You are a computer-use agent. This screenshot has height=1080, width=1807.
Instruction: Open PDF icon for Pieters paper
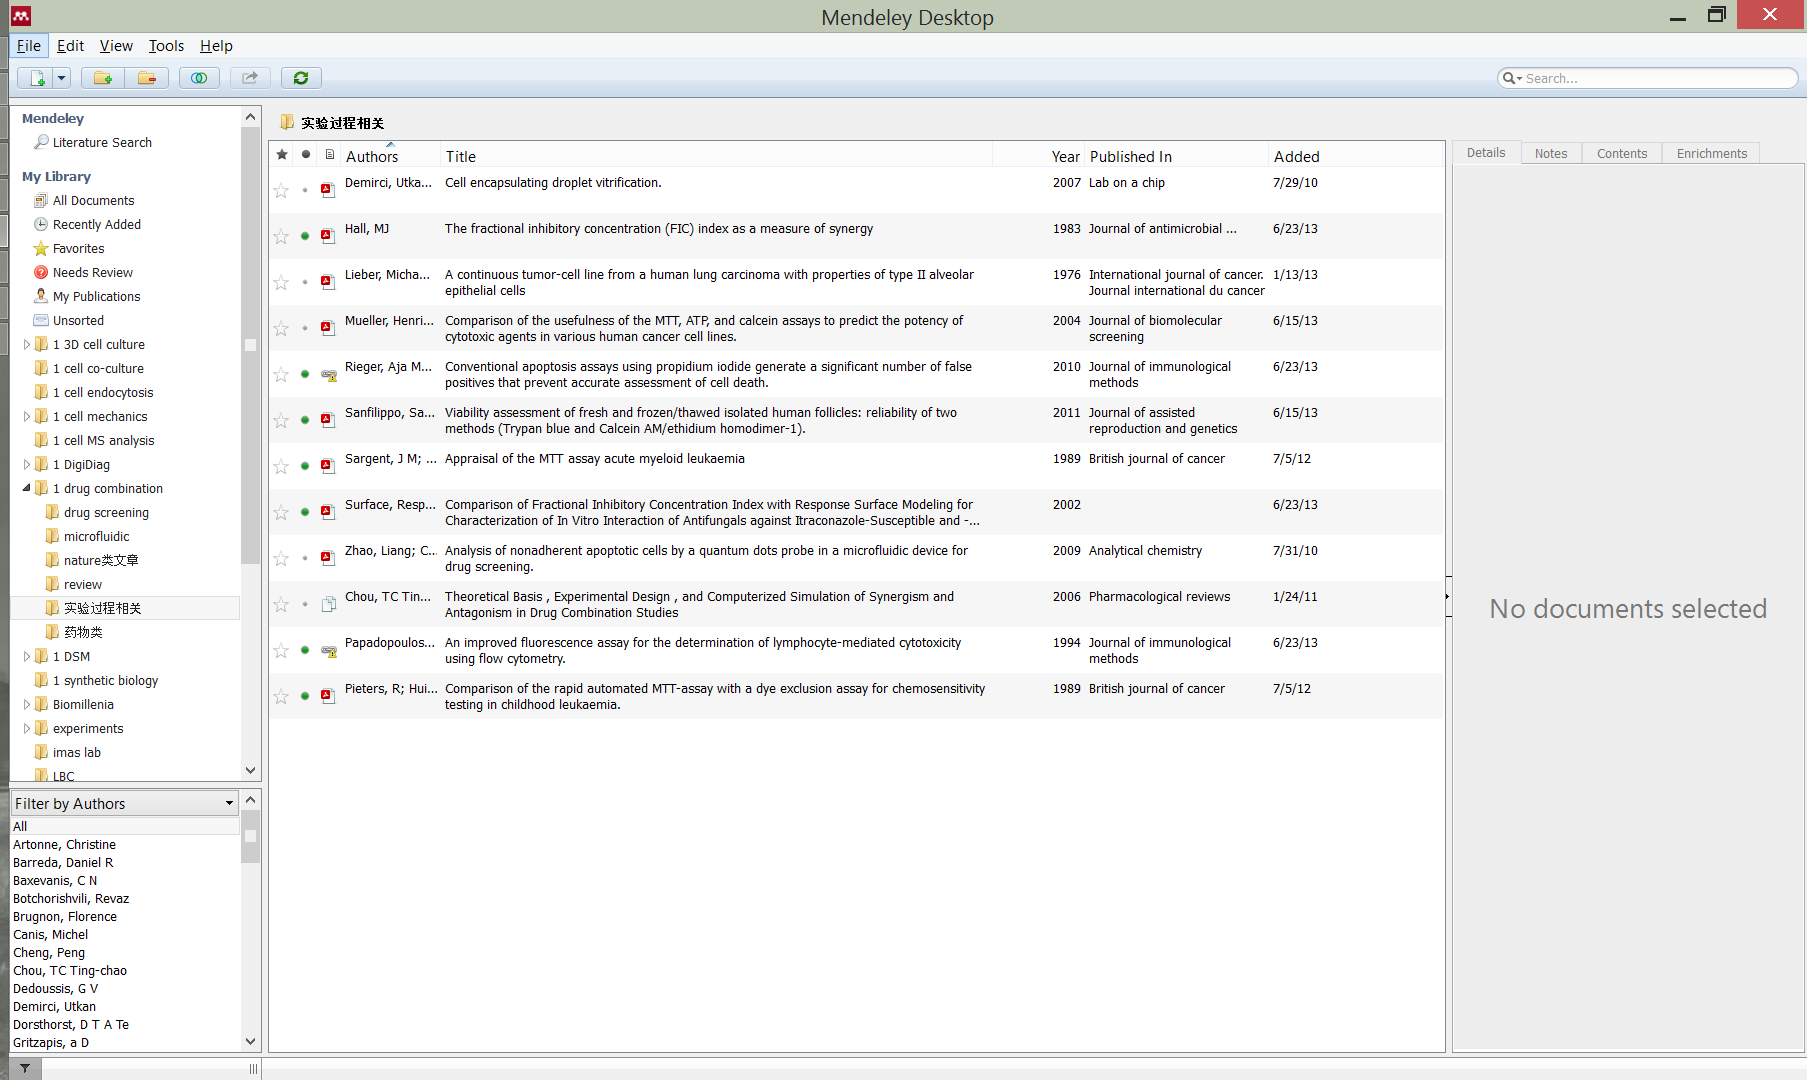[x=328, y=696]
